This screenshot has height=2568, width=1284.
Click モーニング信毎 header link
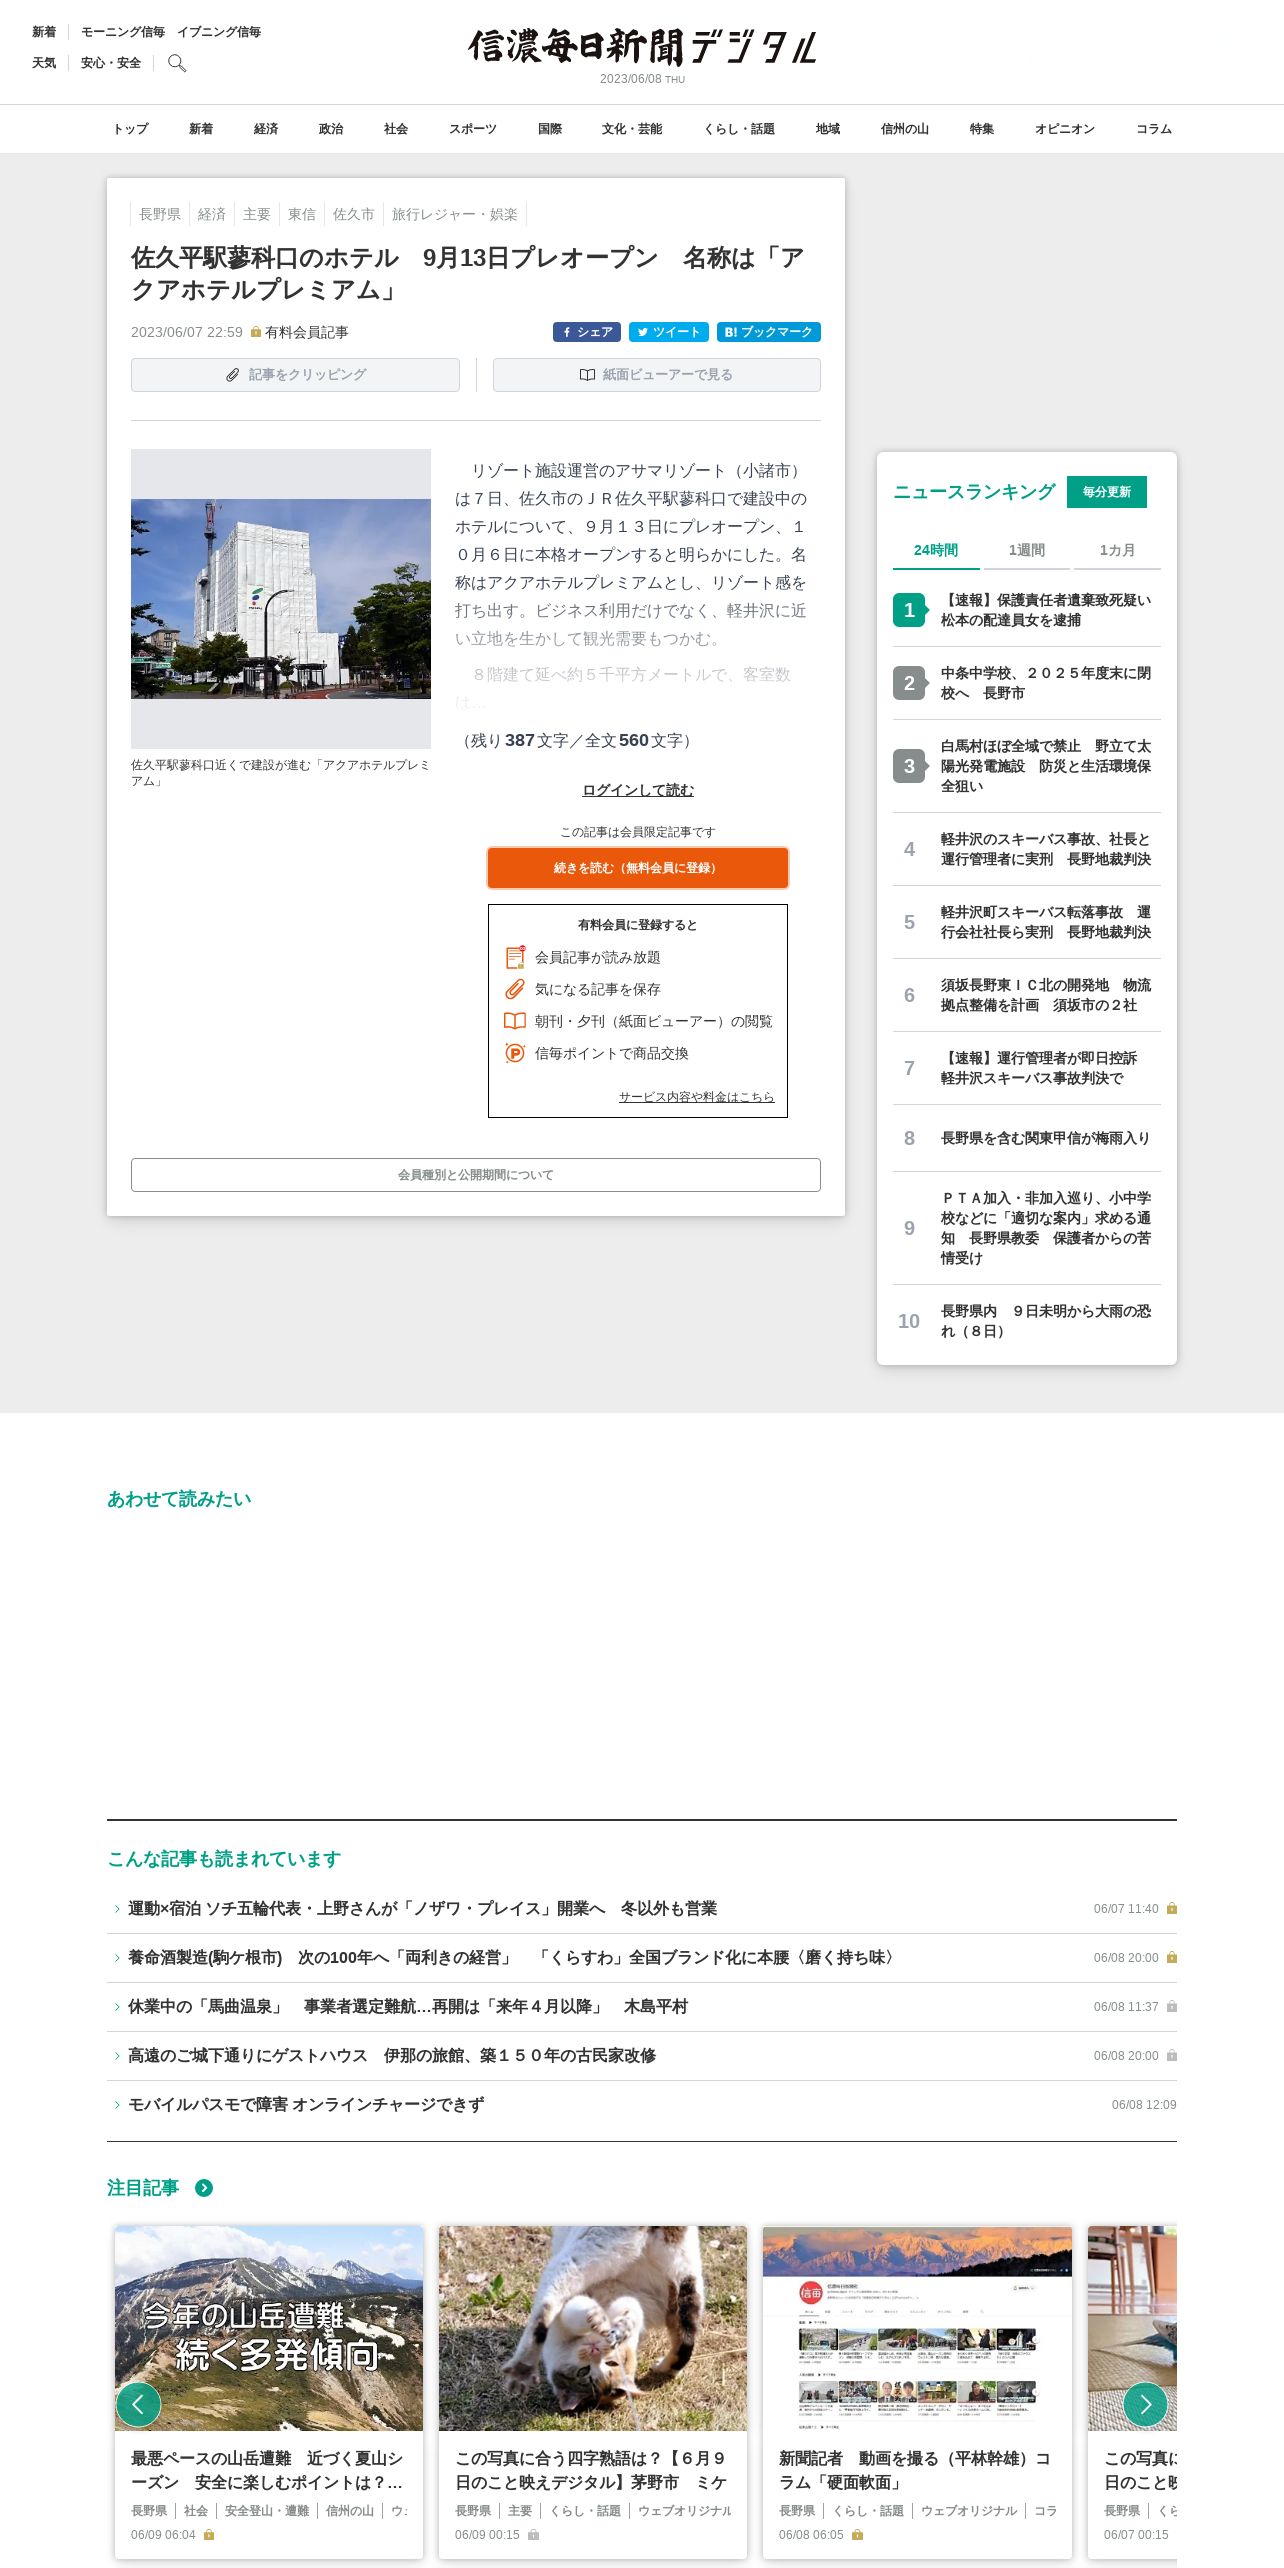[x=123, y=32]
